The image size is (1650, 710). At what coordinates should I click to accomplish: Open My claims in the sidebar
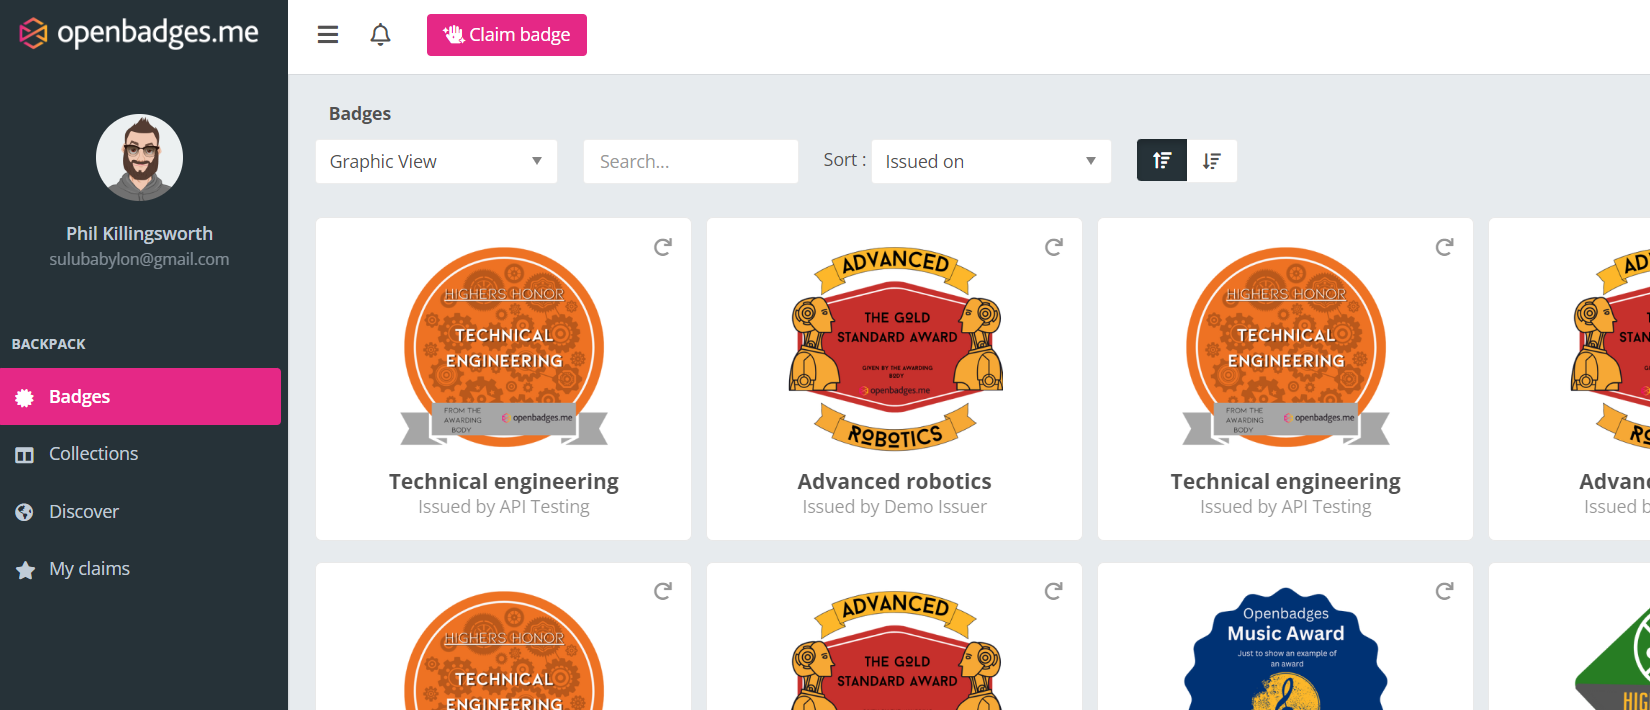[x=89, y=569]
